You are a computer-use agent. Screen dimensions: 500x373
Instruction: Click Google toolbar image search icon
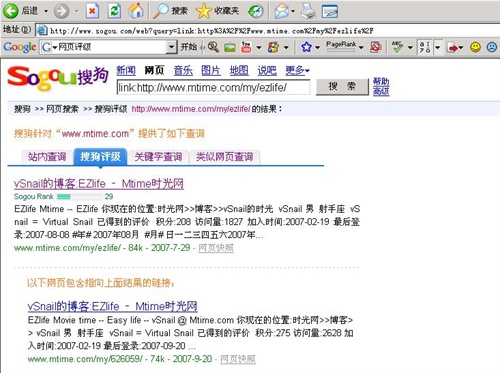pos(230,48)
